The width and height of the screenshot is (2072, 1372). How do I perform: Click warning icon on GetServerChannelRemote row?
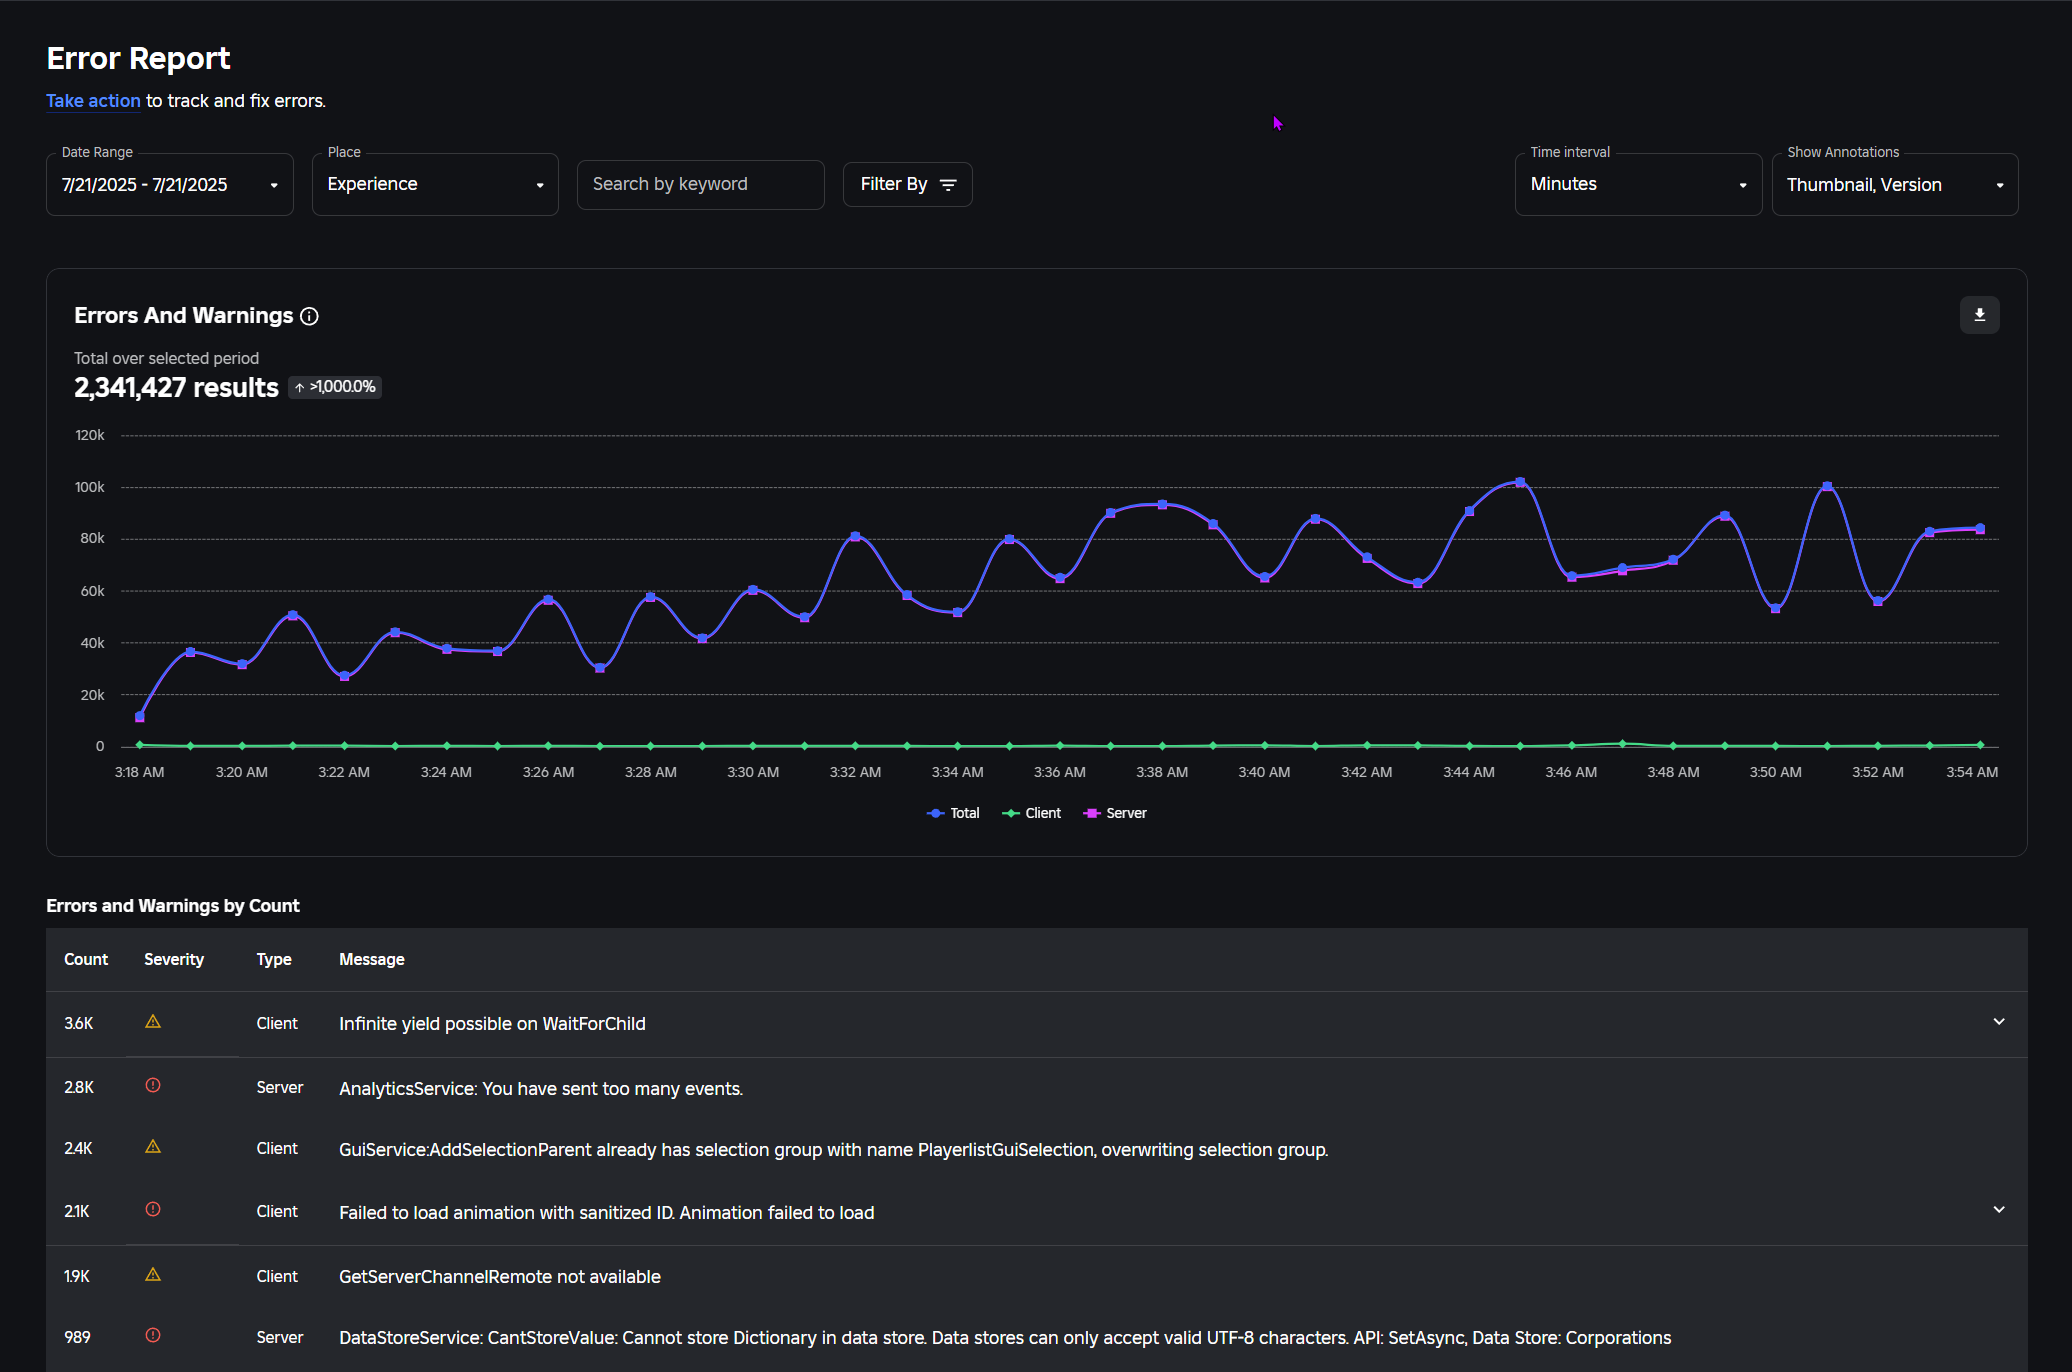pyautogui.click(x=153, y=1275)
